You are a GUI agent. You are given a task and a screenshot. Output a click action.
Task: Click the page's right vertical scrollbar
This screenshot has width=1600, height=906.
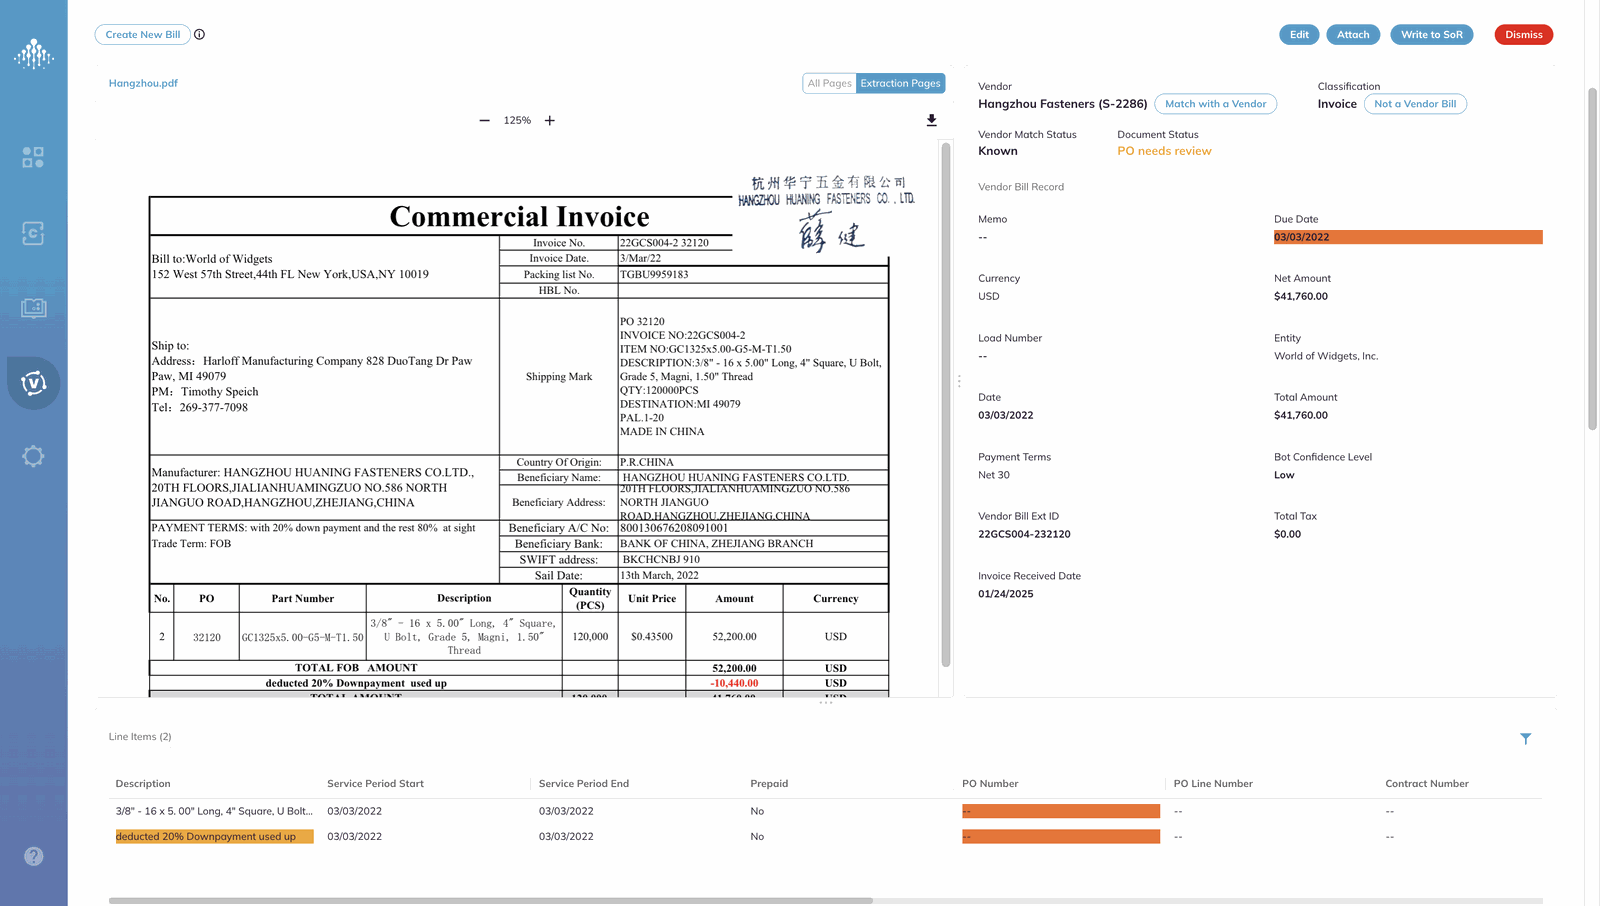(1593, 260)
